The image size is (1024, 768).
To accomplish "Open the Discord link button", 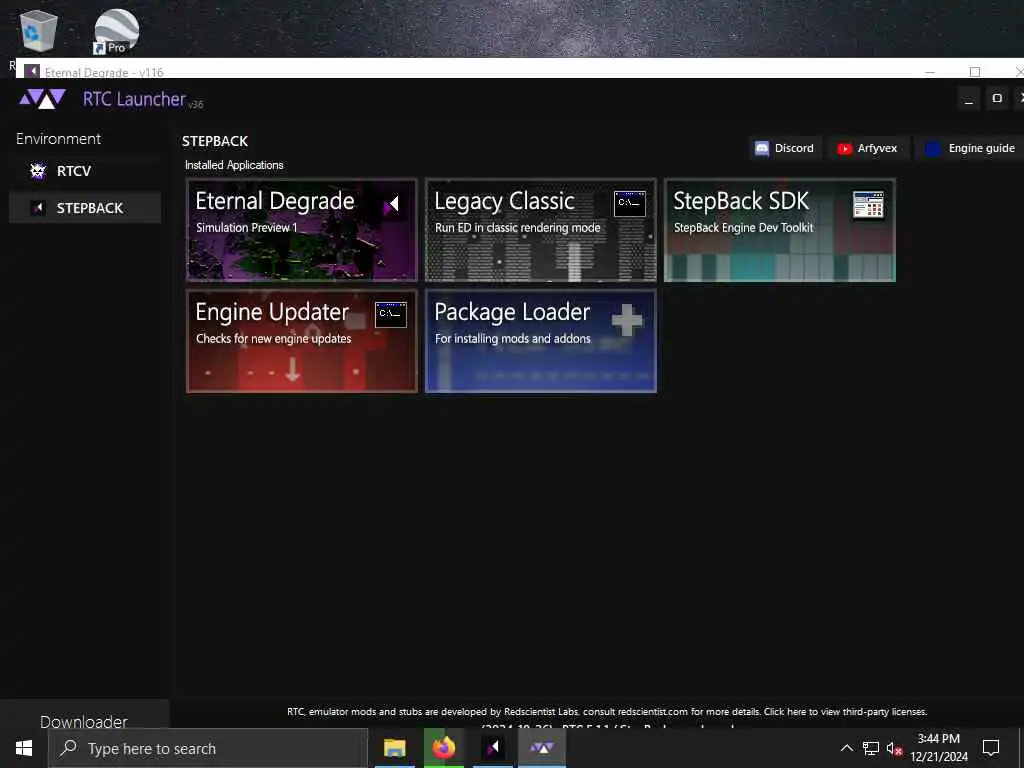I will pyautogui.click(x=785, y=148).
